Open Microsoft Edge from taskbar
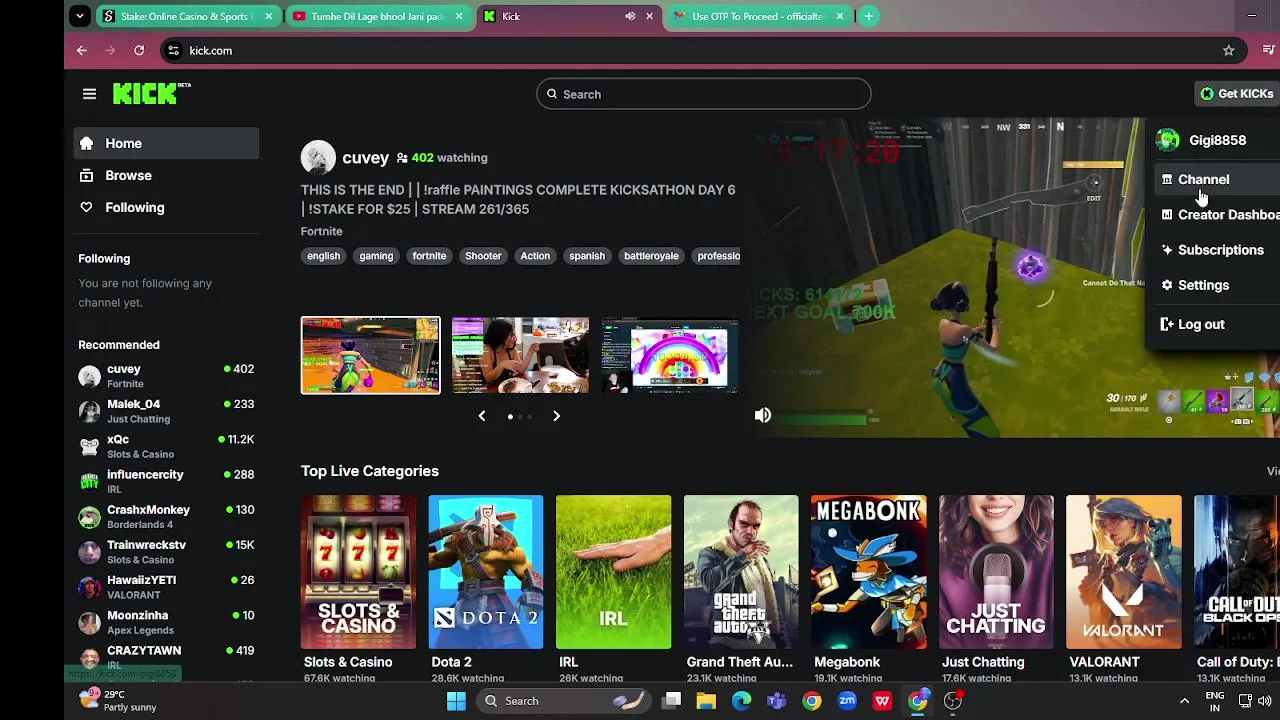The width and height of the screenshot is (1280, 720). pos(741,701)
